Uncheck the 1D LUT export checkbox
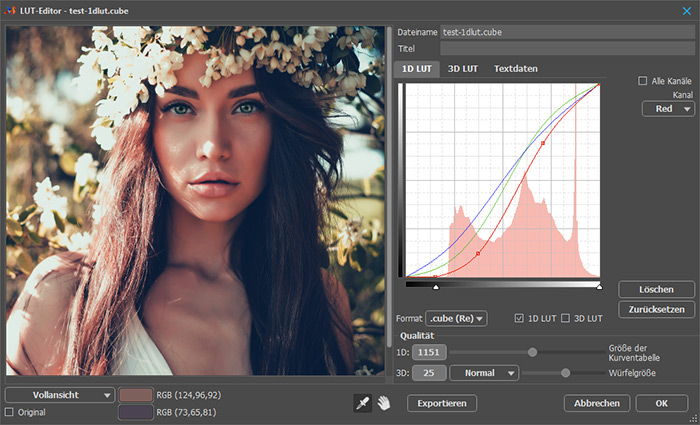Image resolution: width=700 pixels, height=425 pixels. point(519,318)
